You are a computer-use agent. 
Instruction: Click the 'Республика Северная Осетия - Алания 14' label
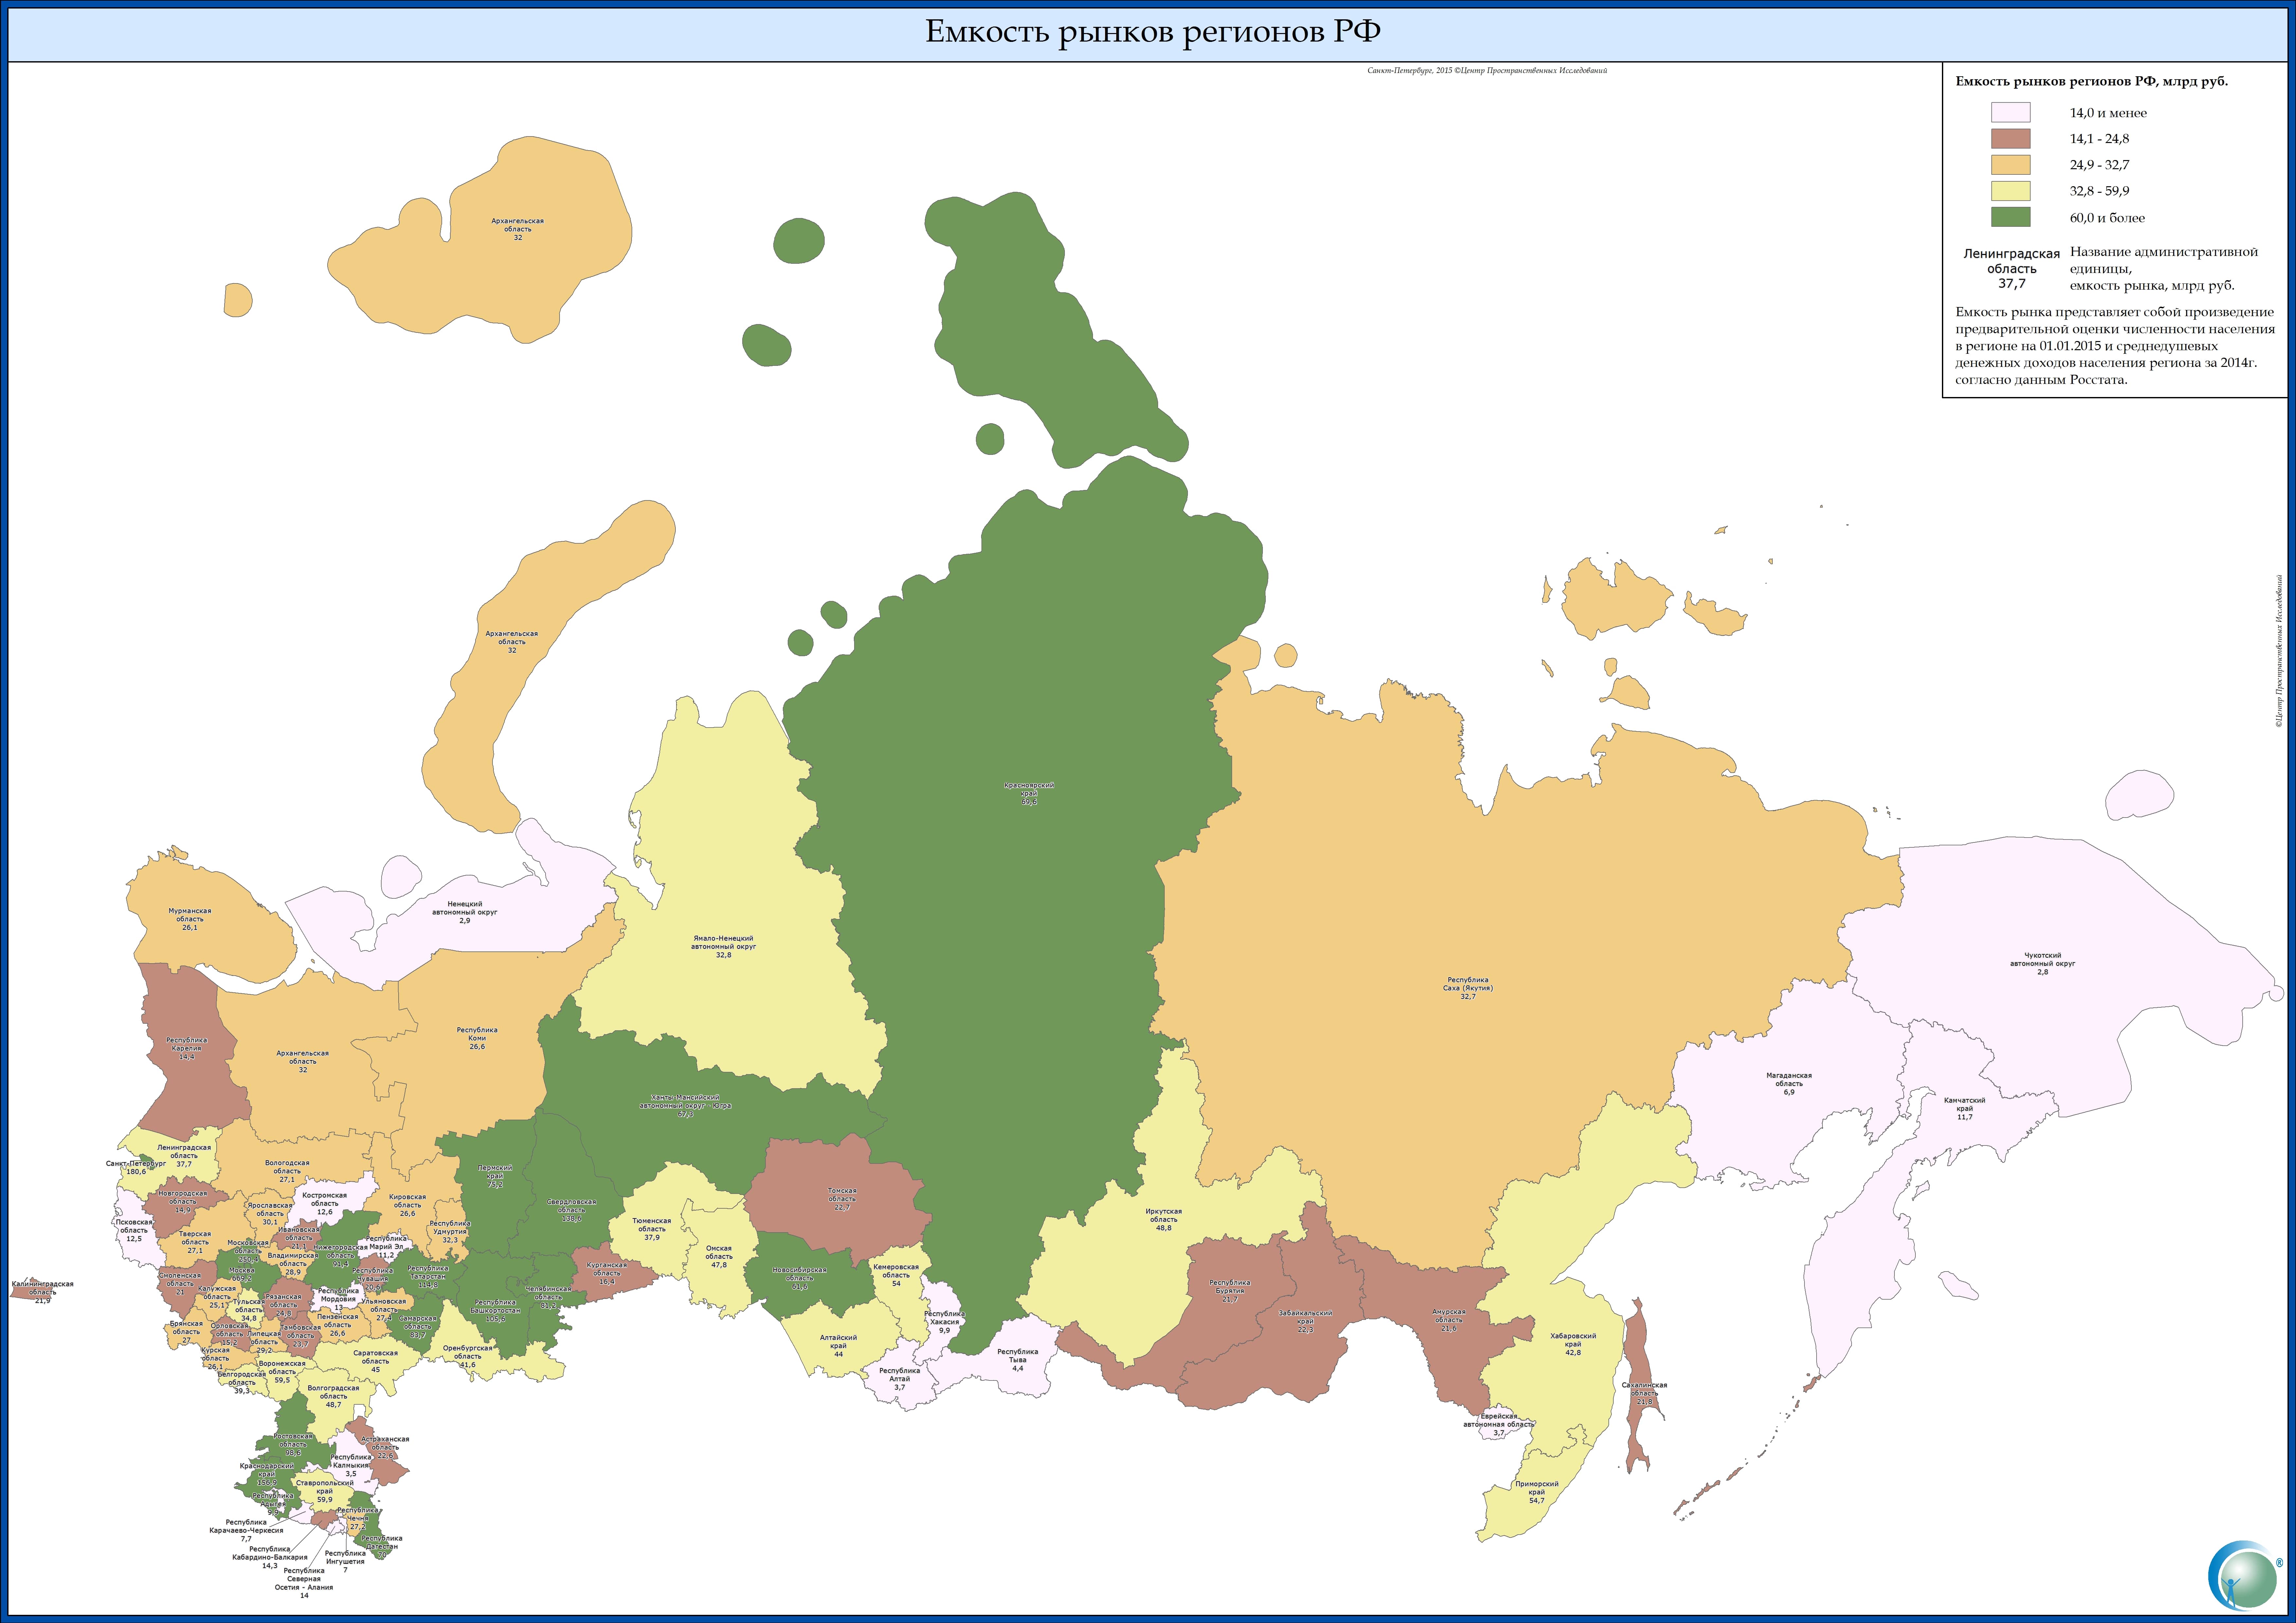(304, 1583)
